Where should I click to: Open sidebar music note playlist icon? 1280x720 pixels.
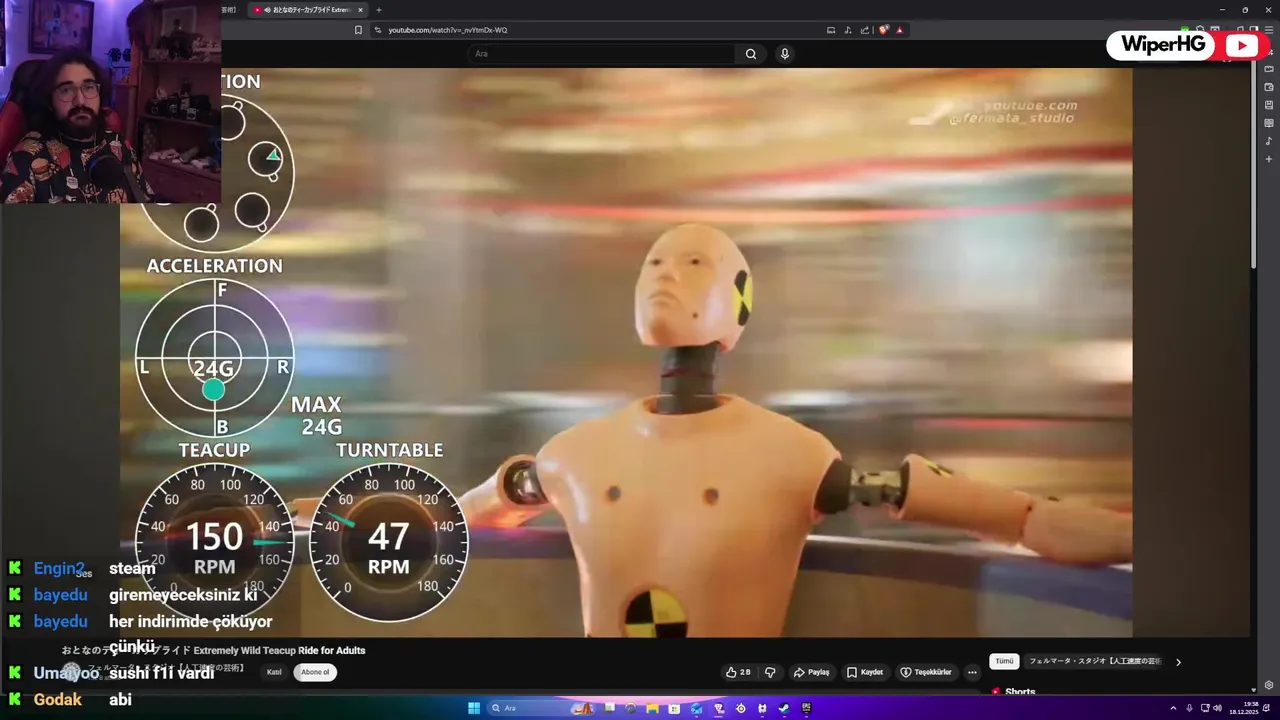[x=1269, y=141]
